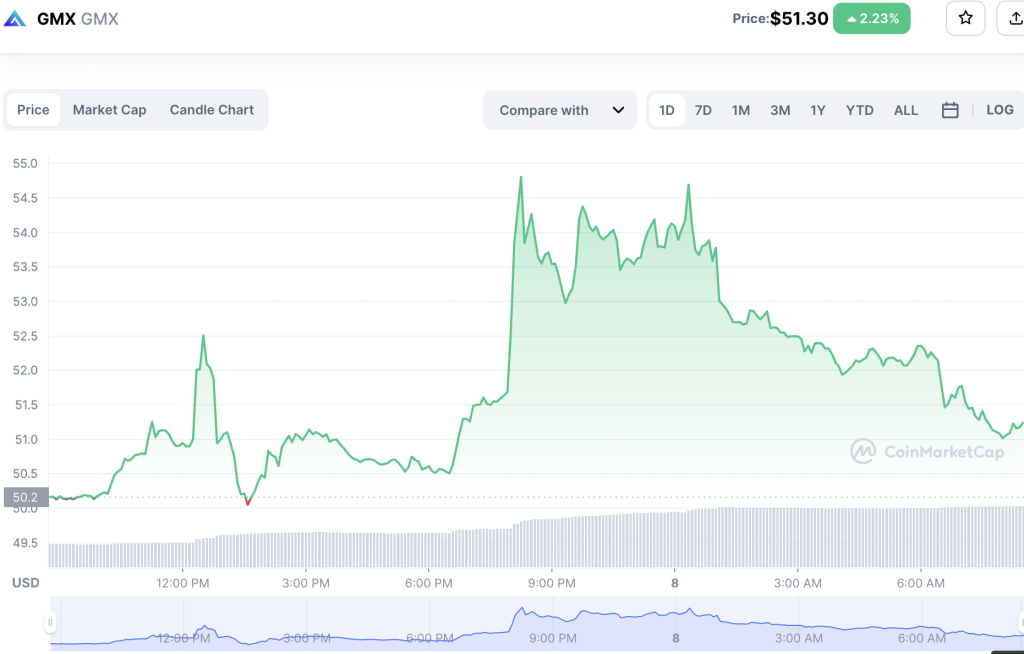This screenshot has height=654, width=1024.
Task: Open the calendar date range picker
Action: [950, 110]
